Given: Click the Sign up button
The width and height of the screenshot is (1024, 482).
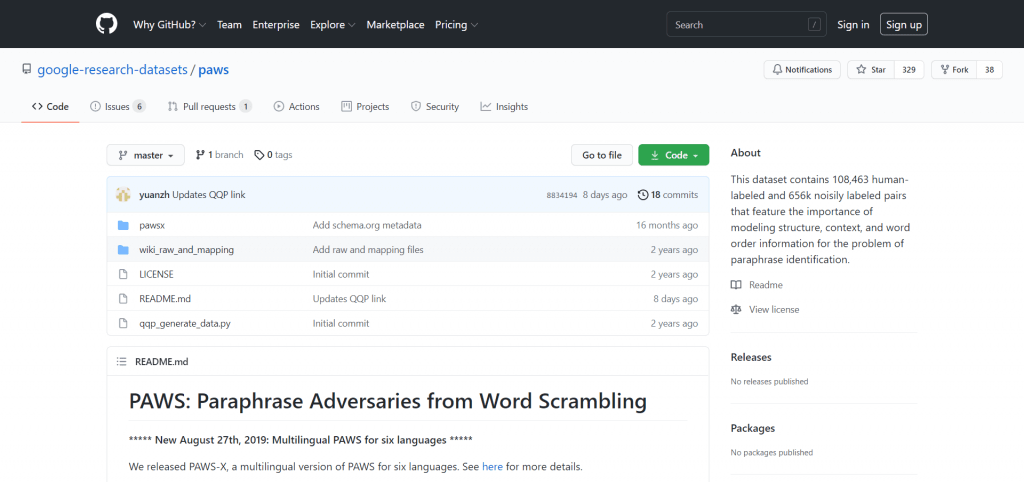Looking at the screenshot, I should pos(904,25).
